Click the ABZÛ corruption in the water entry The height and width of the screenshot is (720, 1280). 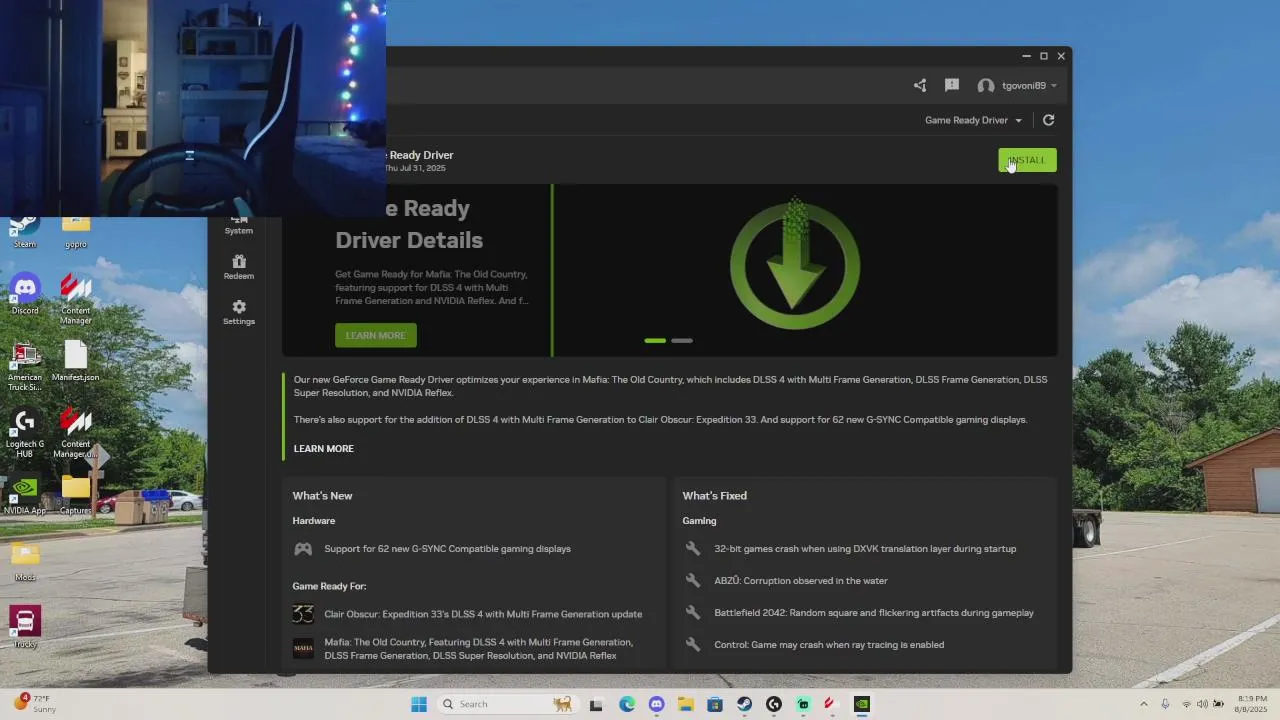click(x=801, y=581)
